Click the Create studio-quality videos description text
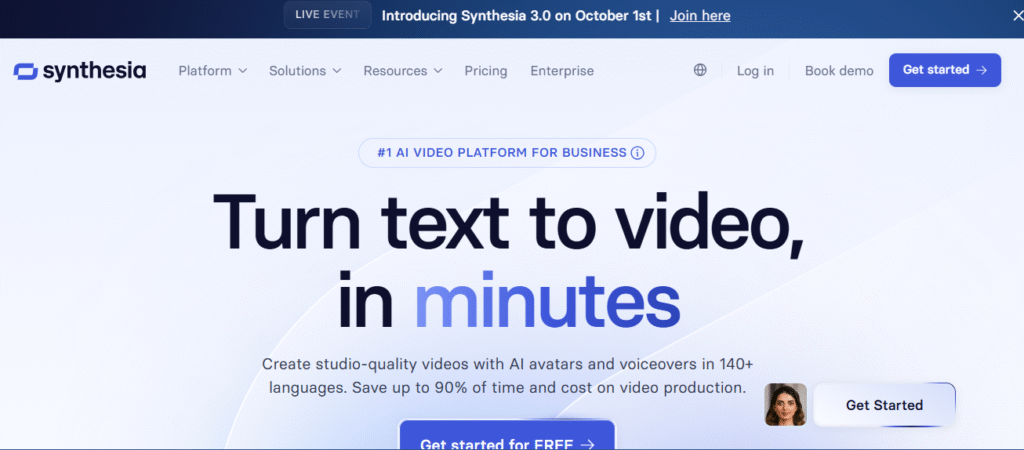This screenshot has width=1024, height=450. point(507,376)
